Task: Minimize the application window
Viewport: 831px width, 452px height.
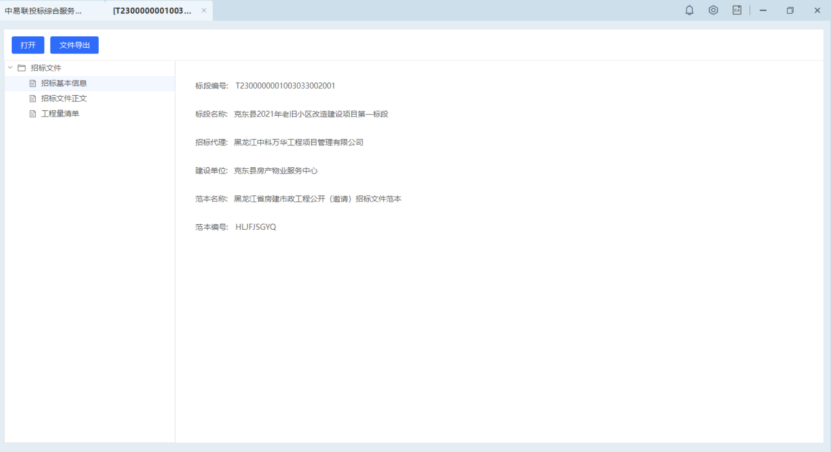Action: tap(763, 10)
